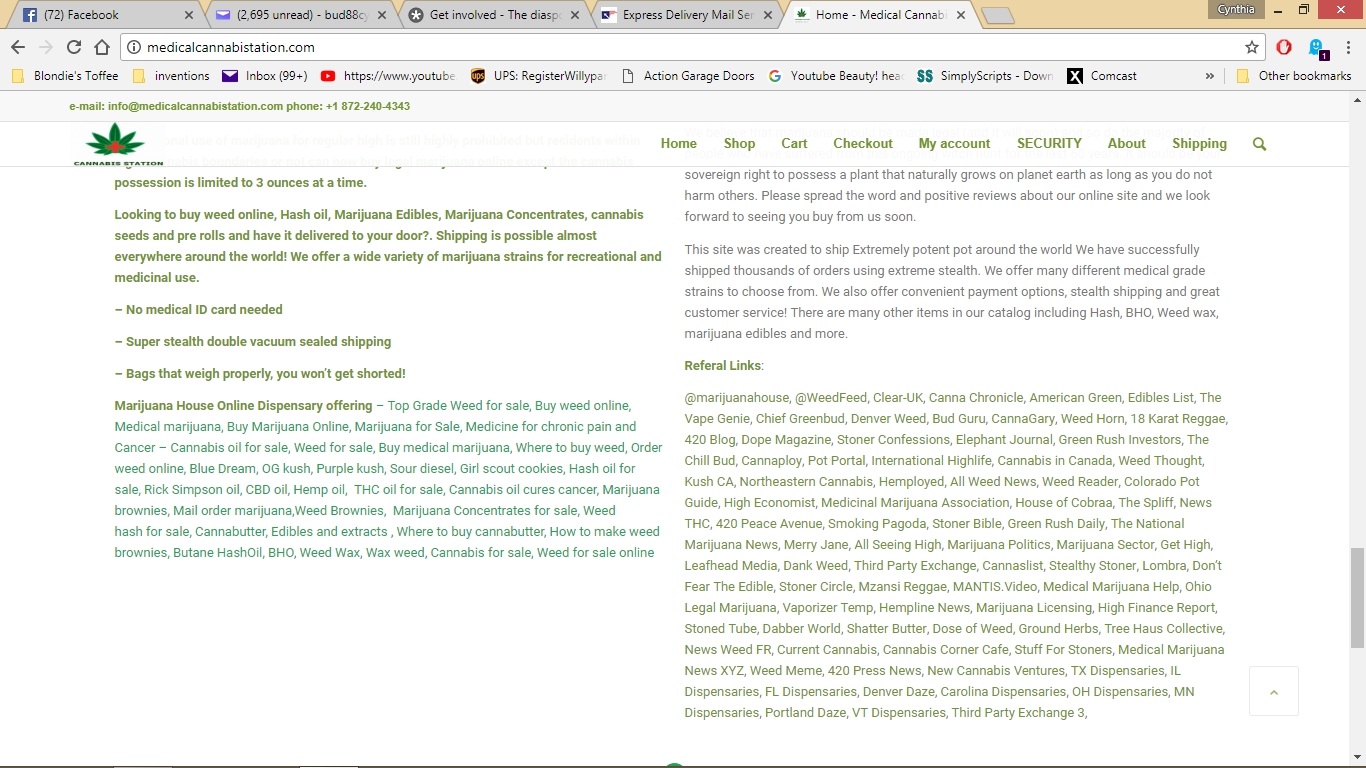Click the Cynthia profile button
Screen dimensions: 1366x768
pyautogui.click(x=1237, y=9)
